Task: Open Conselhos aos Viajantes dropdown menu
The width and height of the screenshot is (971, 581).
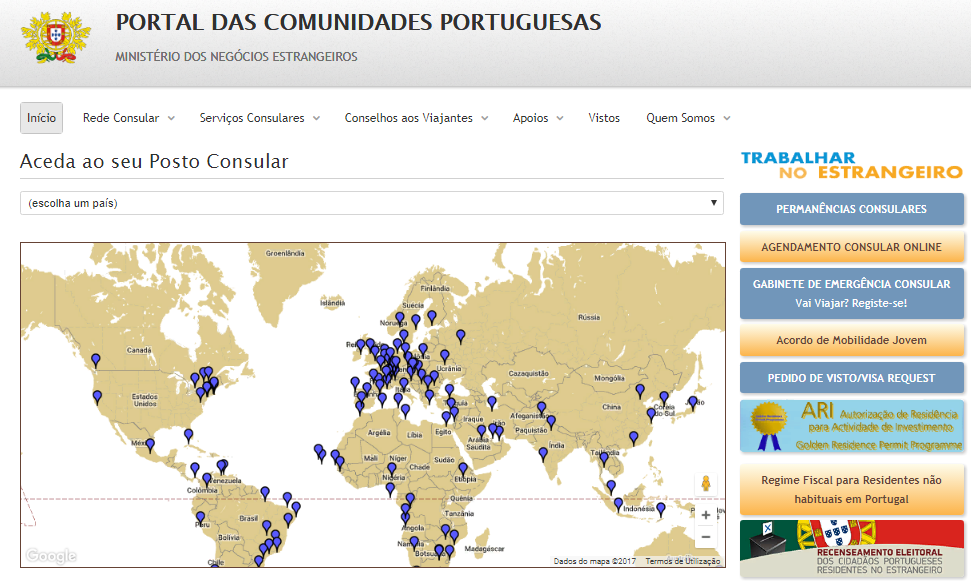Action: (416, 118)
